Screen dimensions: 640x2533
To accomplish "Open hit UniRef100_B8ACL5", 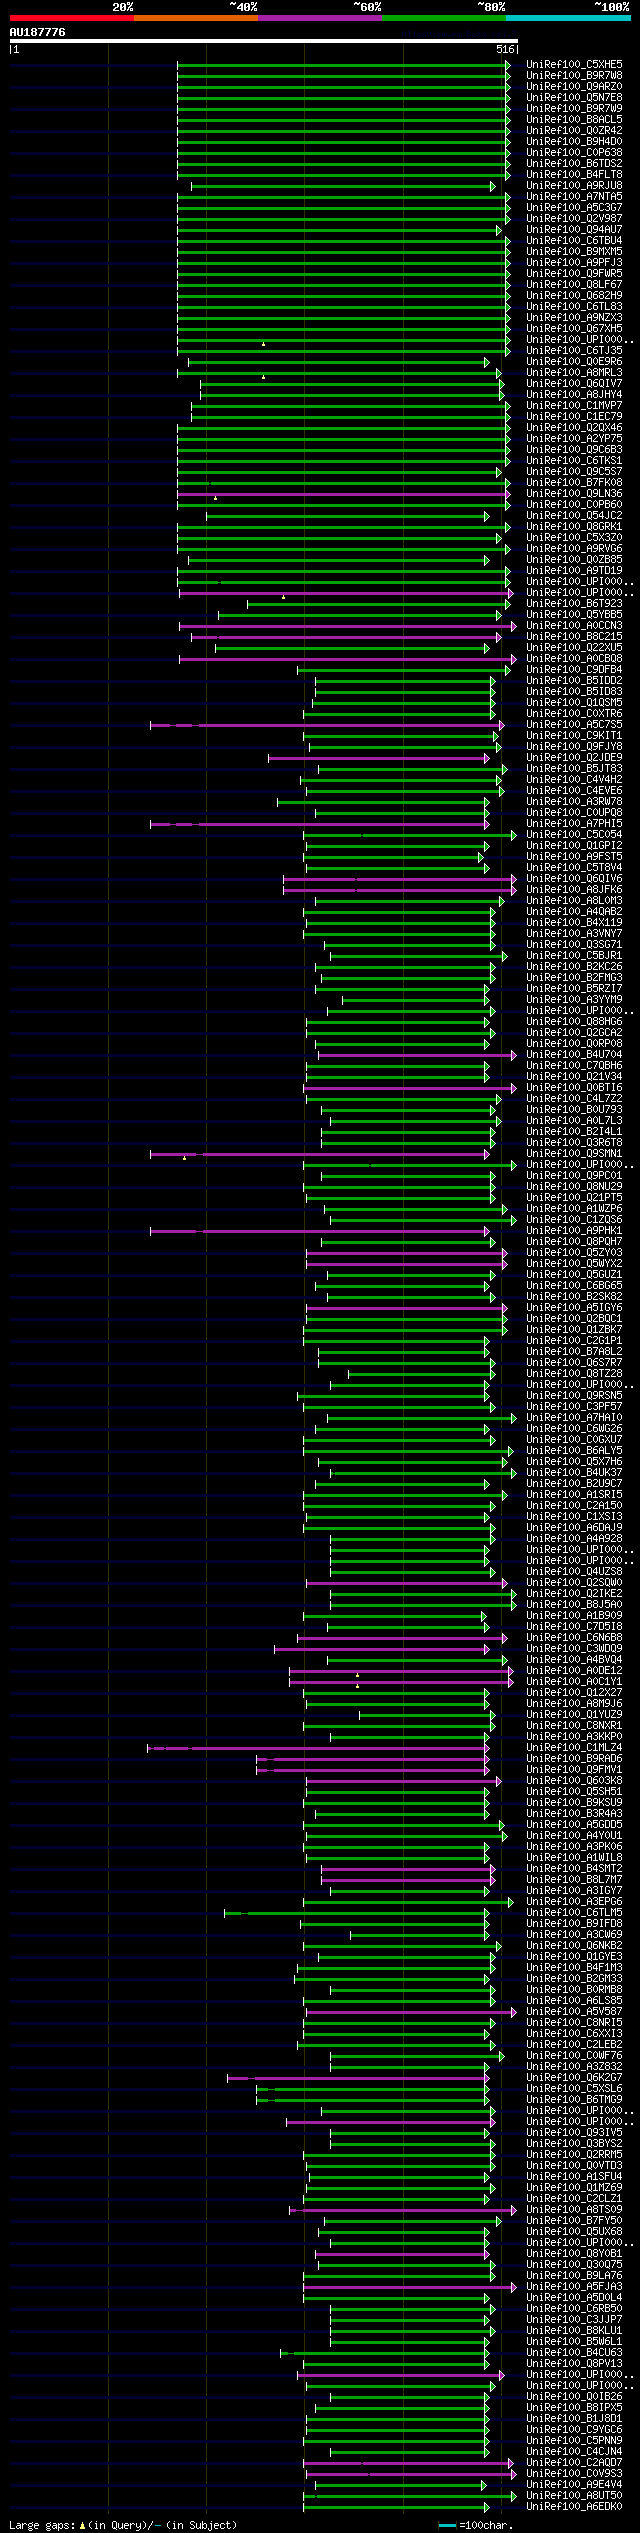I will point(574,119).
